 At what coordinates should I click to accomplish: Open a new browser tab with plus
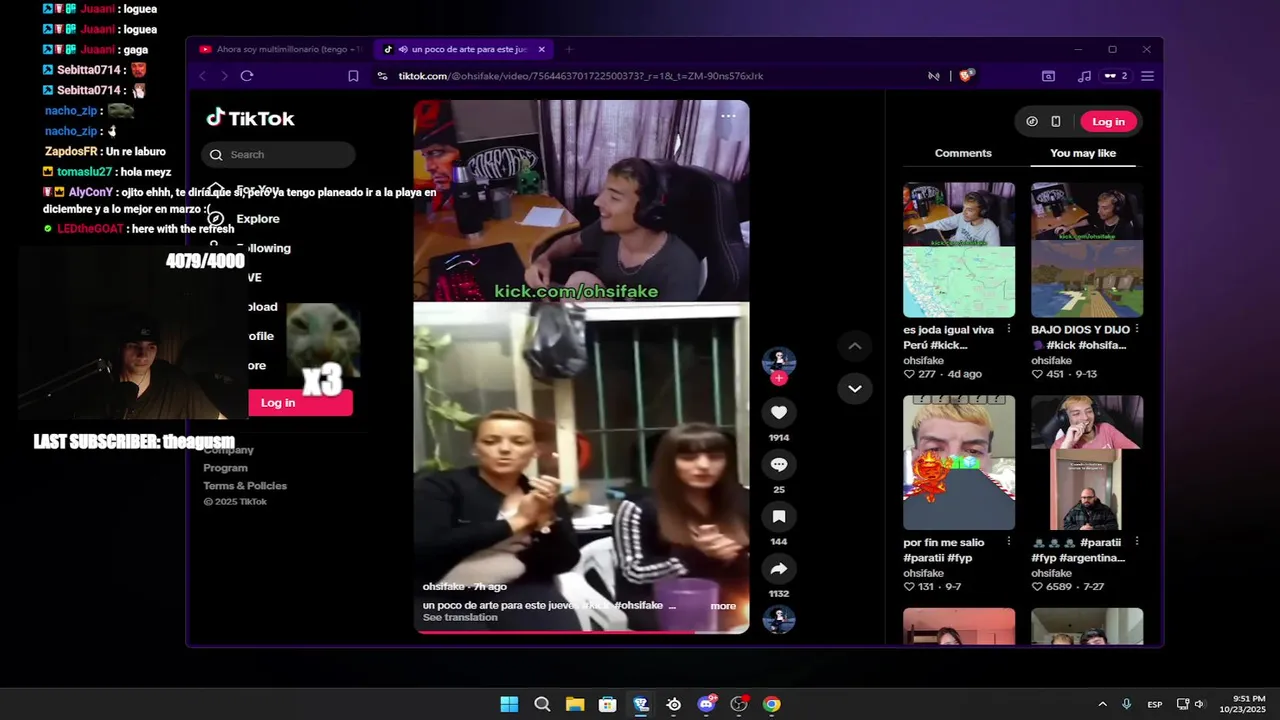click(569, 49)
